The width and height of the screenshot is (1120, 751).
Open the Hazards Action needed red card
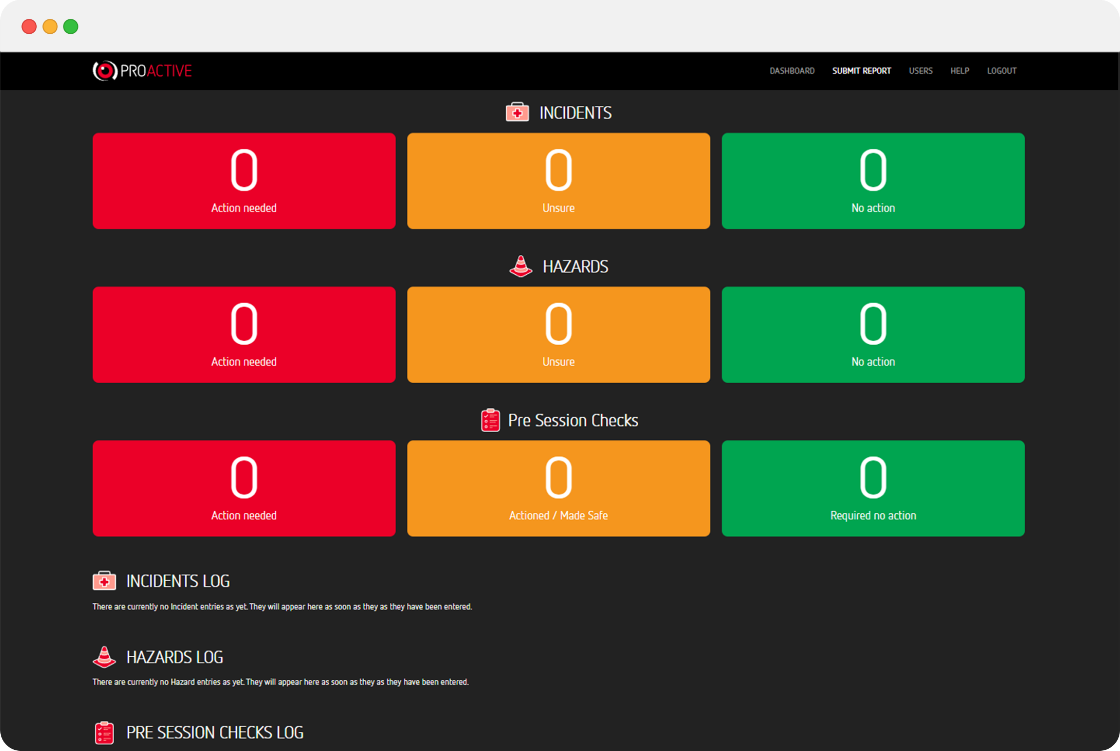click(x=244, y=334)
